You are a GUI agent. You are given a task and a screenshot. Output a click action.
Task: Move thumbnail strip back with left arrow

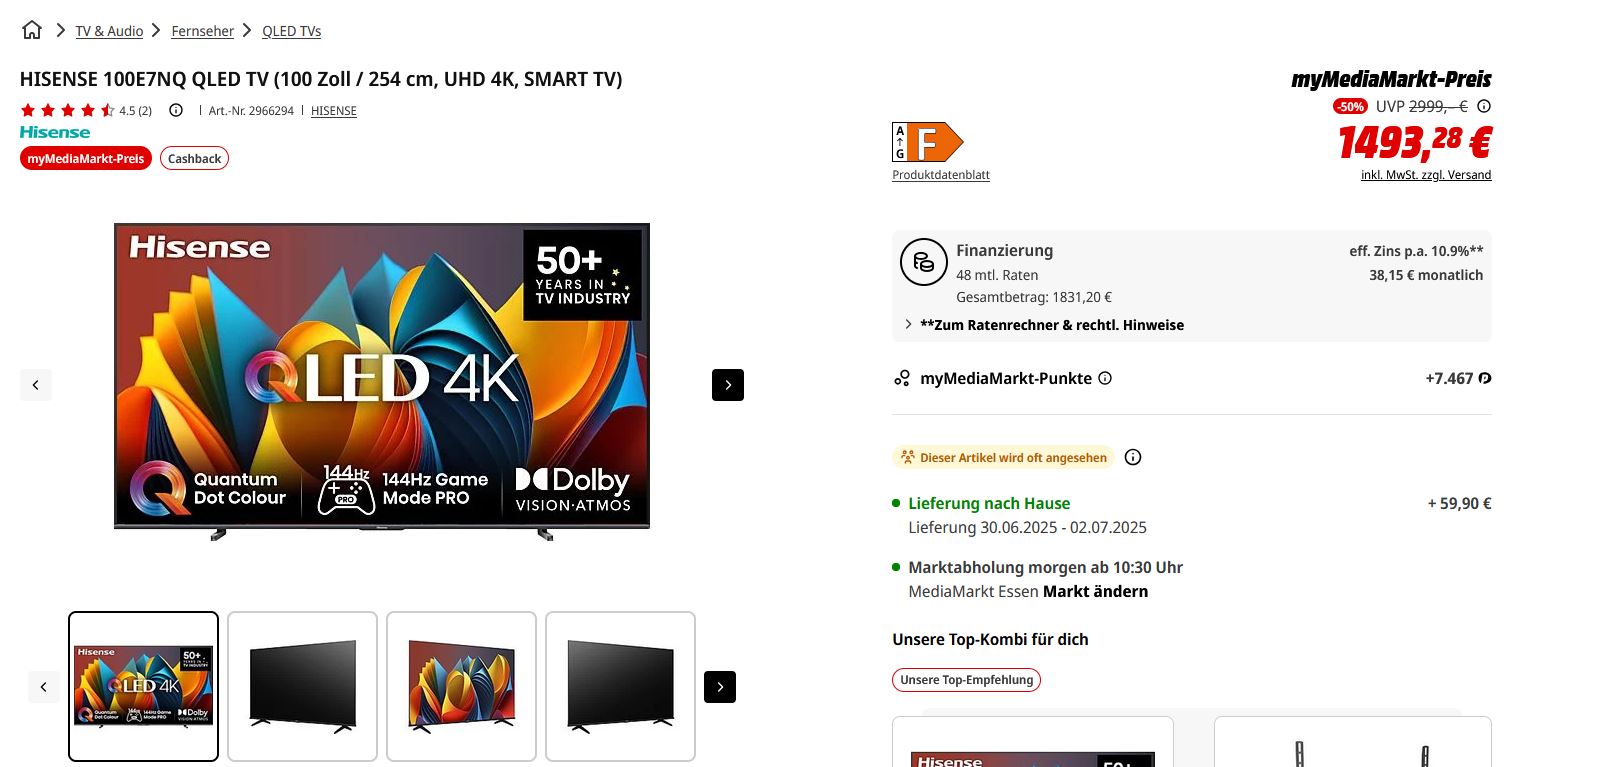(44, 687)
